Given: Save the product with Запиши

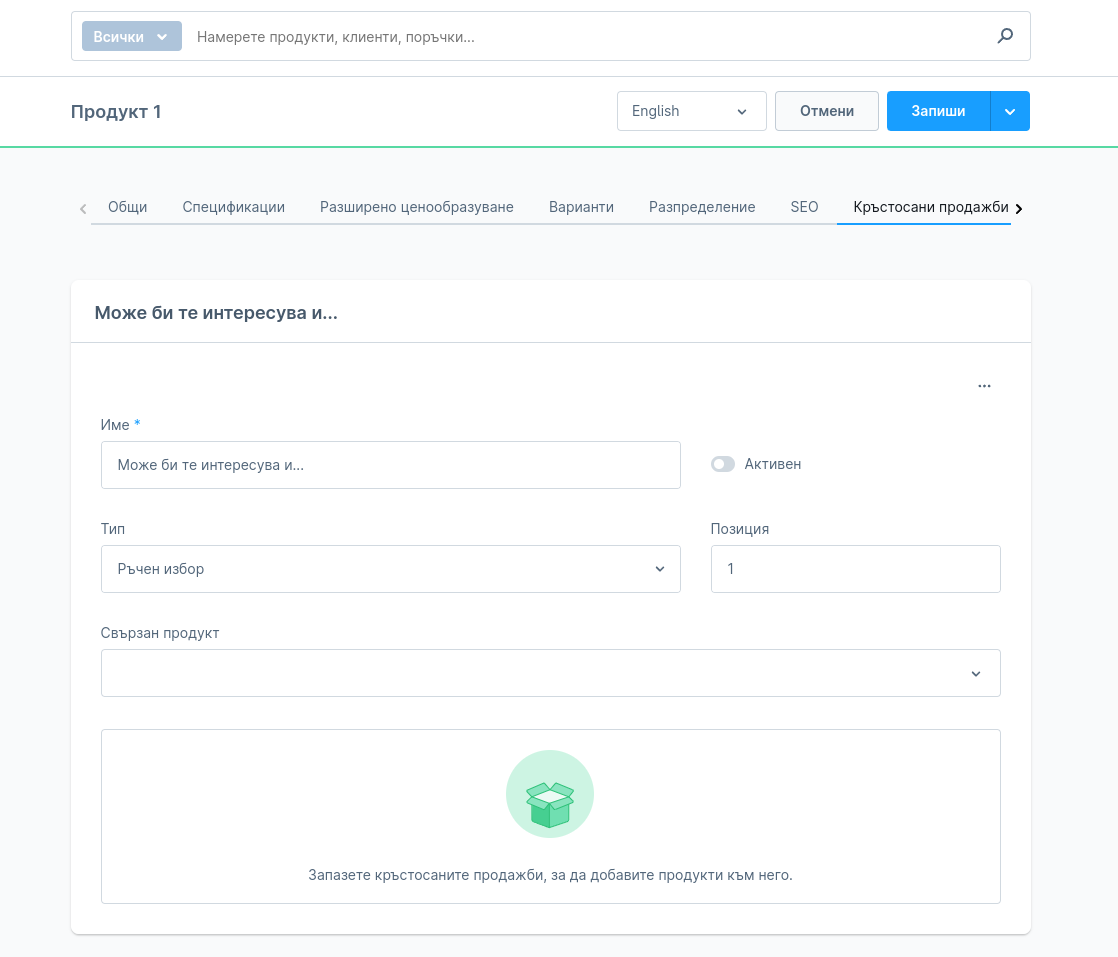Looking at the screenshot, I should tap(938, 111).
